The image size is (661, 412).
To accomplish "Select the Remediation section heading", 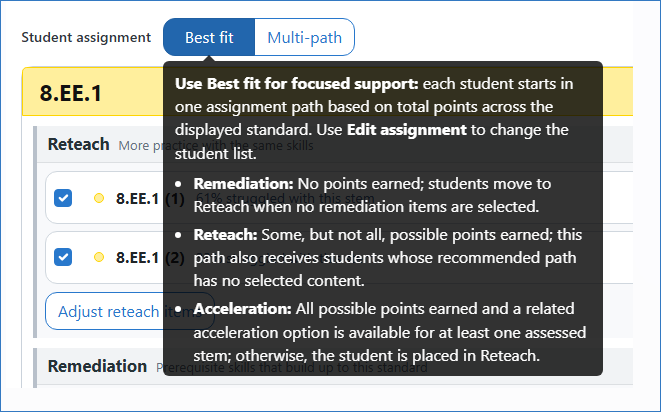I will (97, 366).
